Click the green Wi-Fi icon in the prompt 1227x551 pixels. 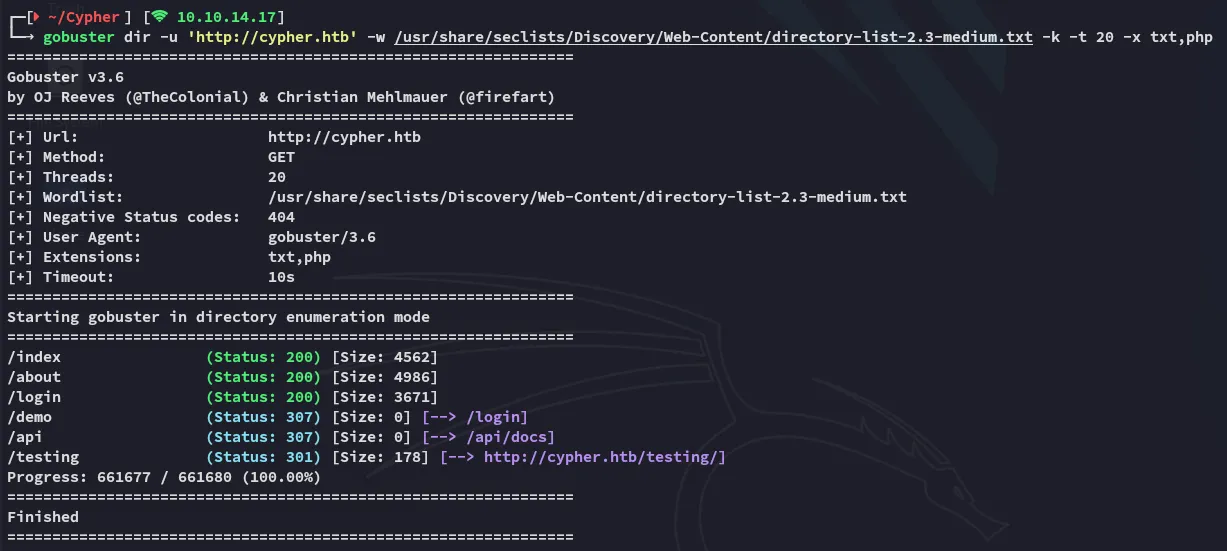click(x=160, y=17)
